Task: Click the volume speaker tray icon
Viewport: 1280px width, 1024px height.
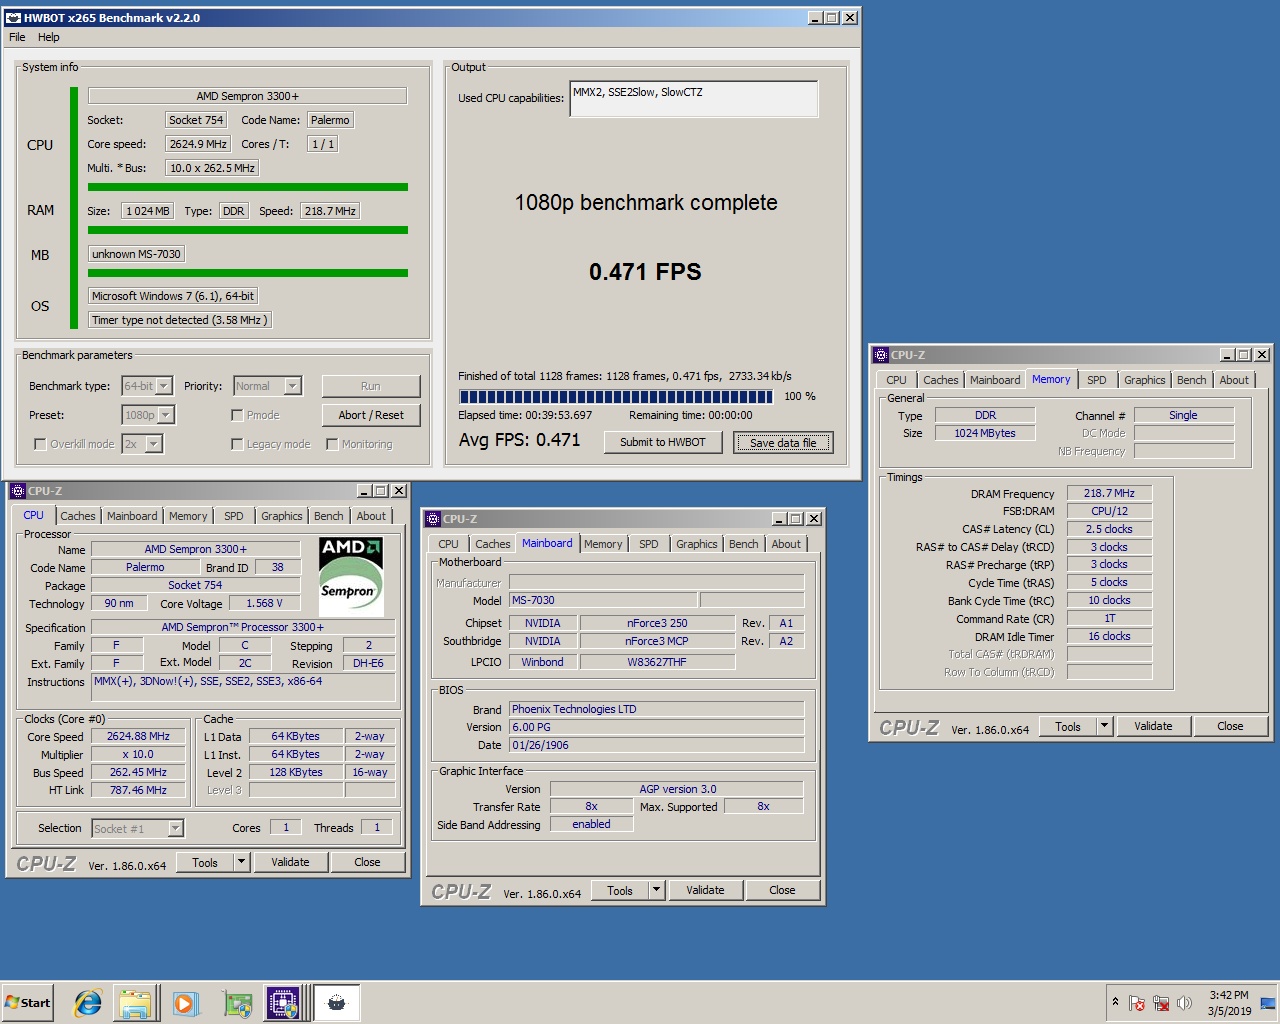Action: coord(1185,1003)
